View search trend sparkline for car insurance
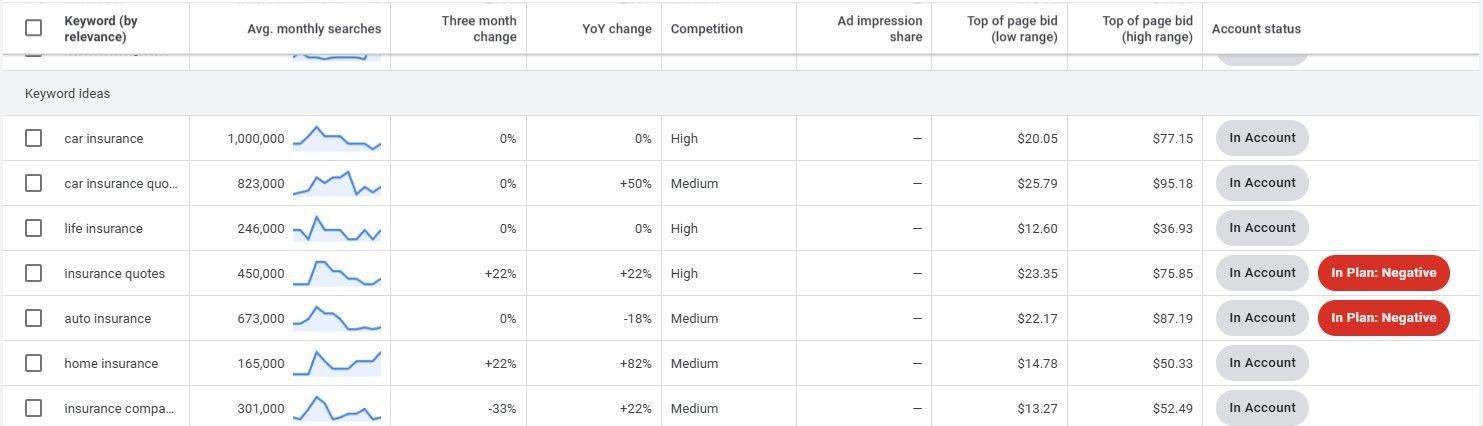Viewport: 1483px width, 426px height. click(x=337, y=139)
